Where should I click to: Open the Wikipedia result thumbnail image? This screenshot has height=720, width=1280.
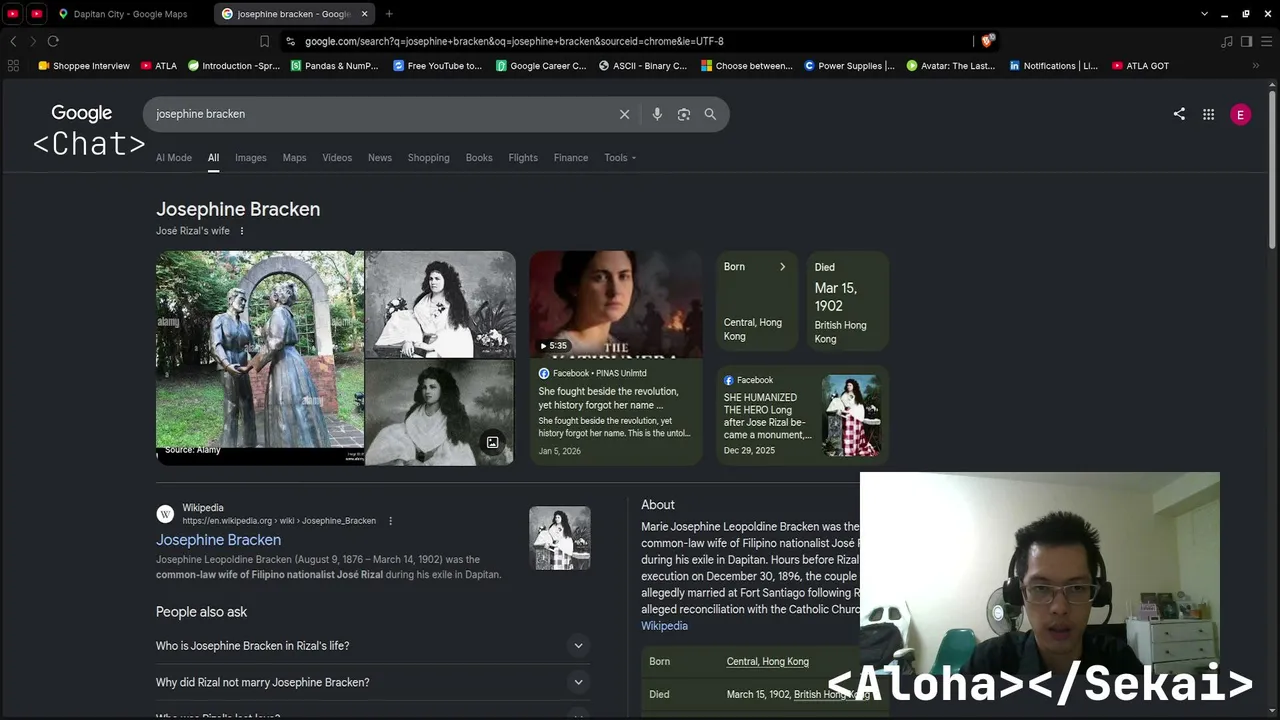(560, 538)
